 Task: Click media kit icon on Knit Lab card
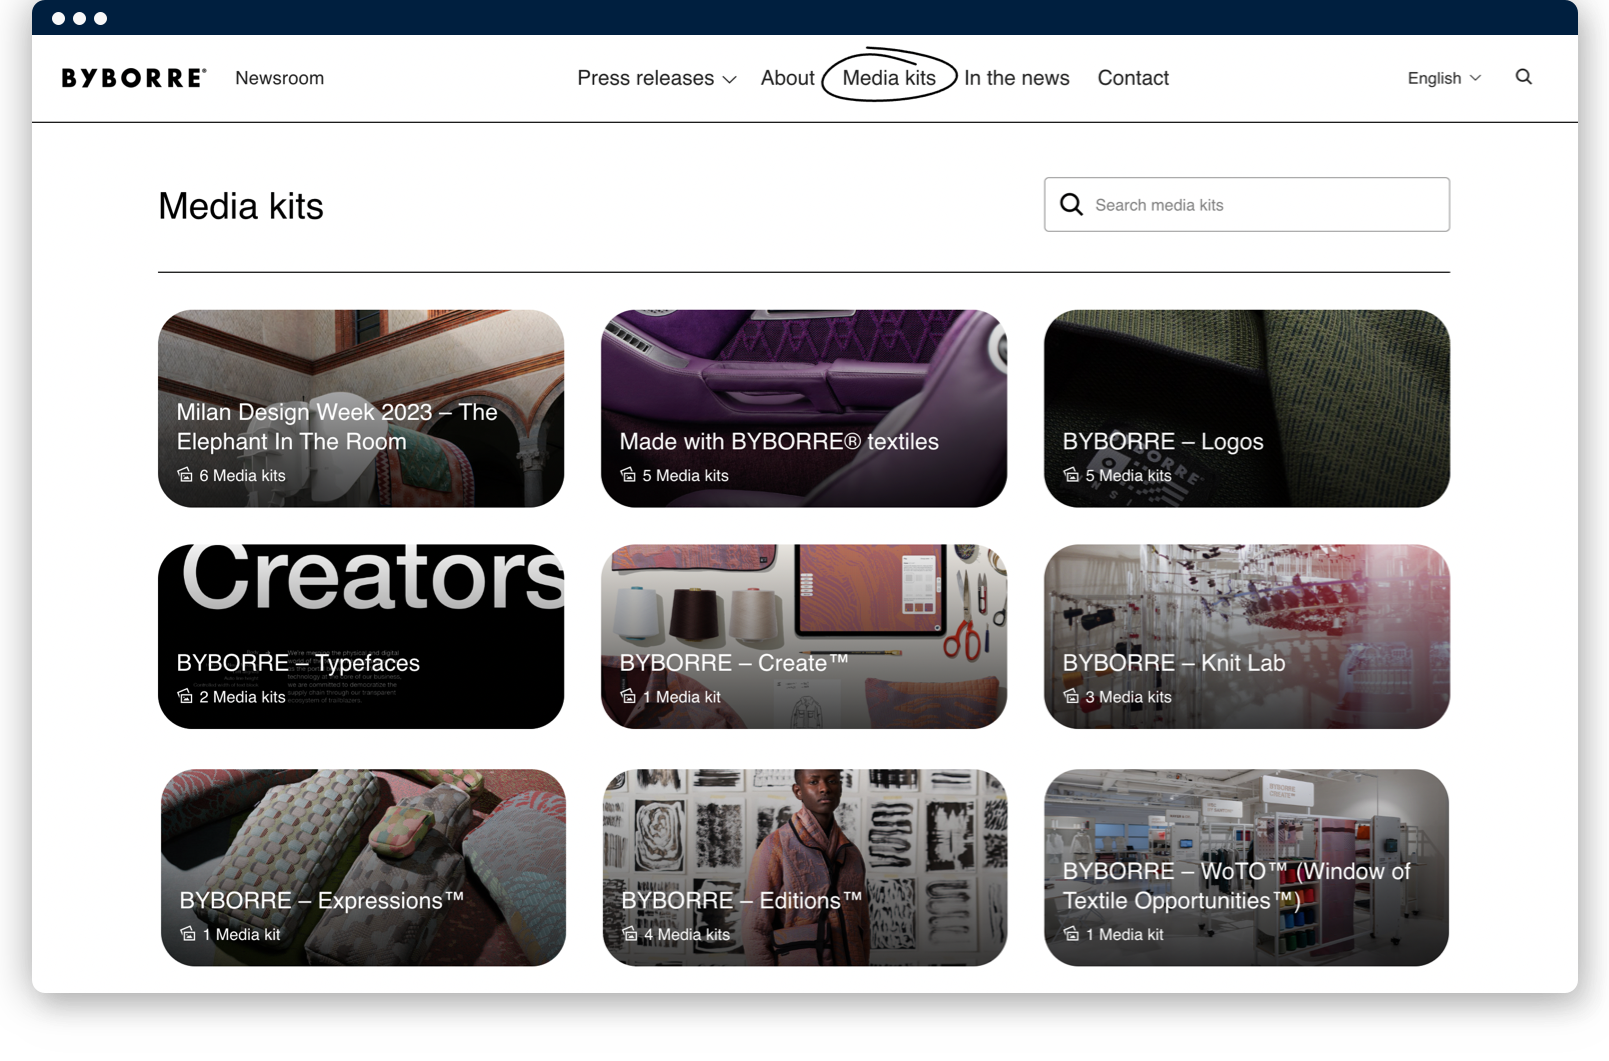click(x=1071, y=697)
